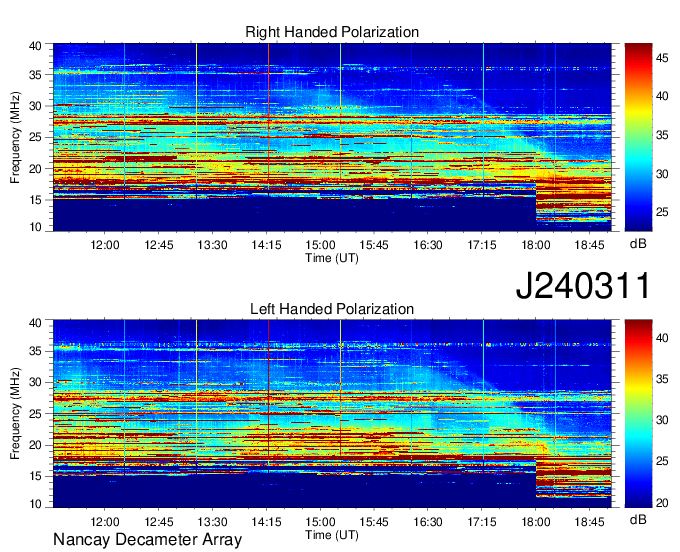This screenshot has height=552, width=680.
Task: Click the Left Handed Polarization plot title
Action: (332, 309)
